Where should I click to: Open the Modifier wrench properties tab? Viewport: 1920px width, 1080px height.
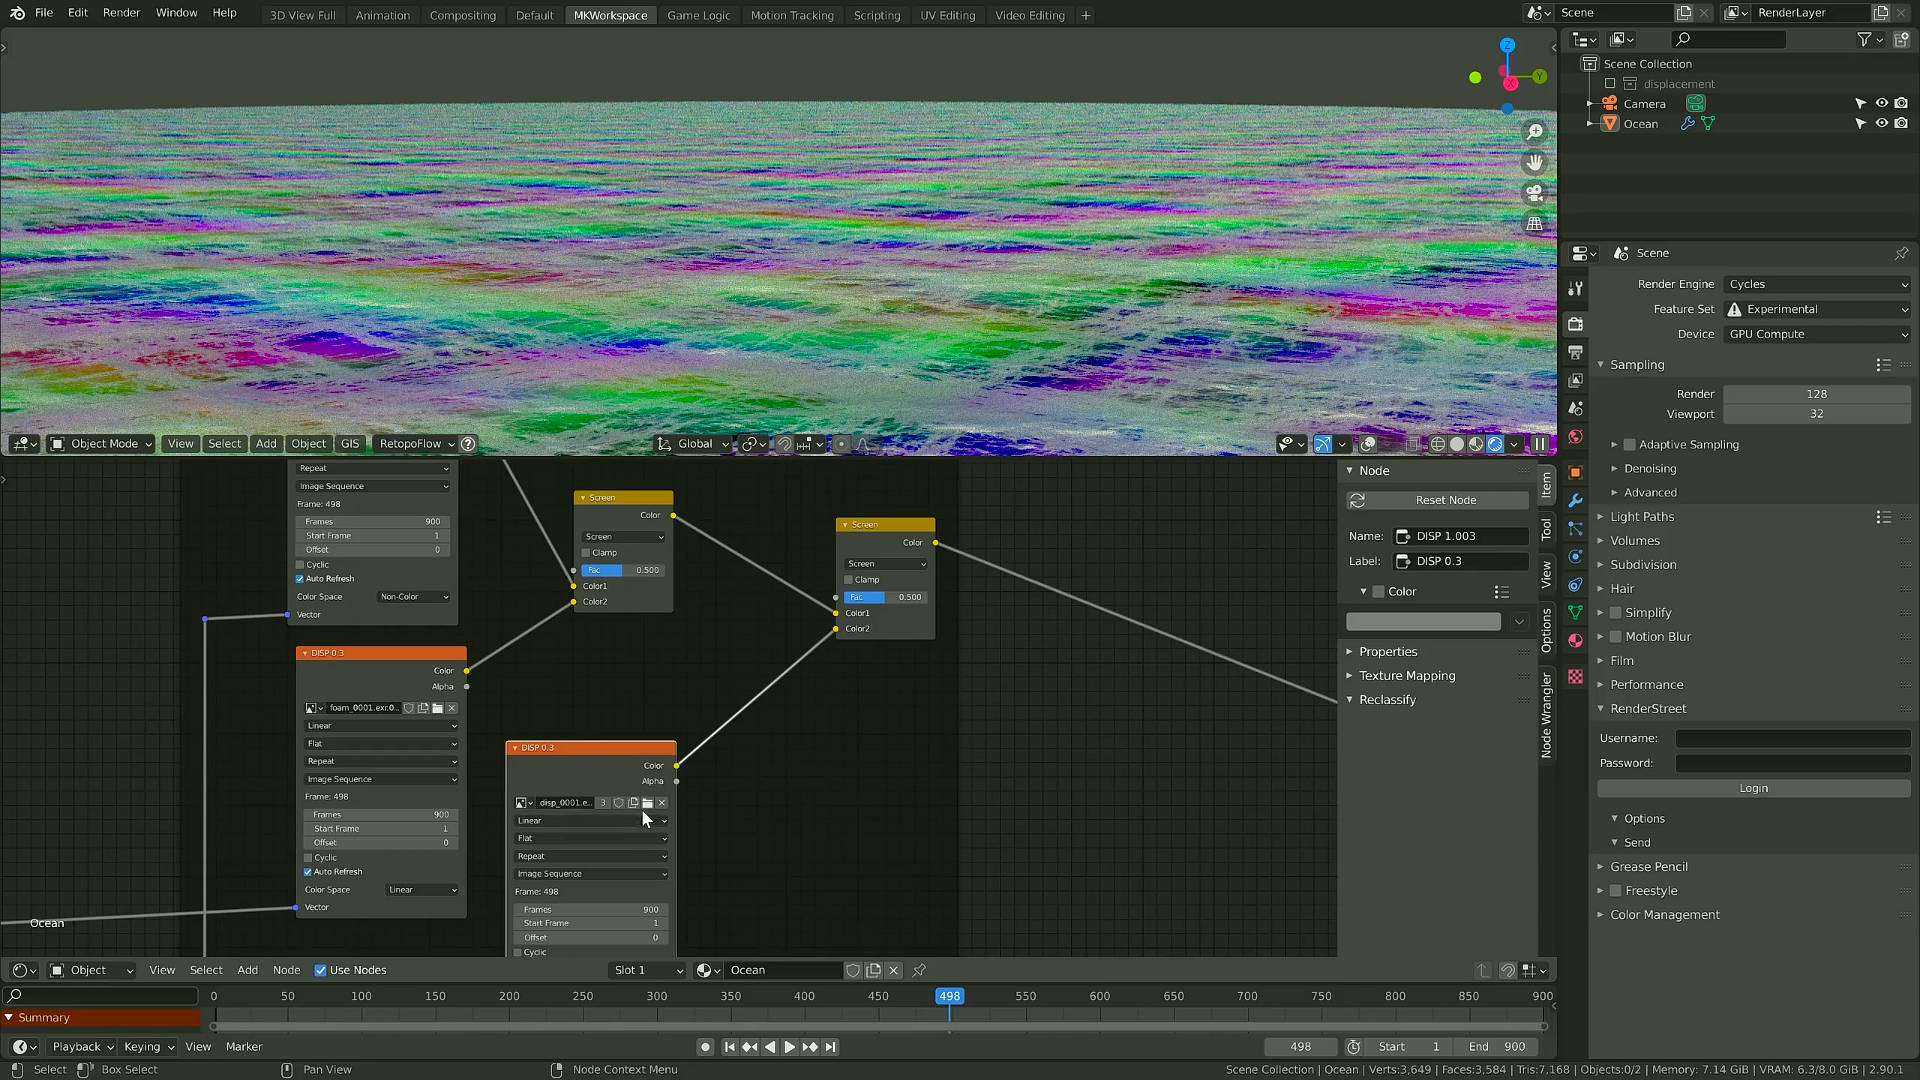pyautogui.click(x=1575, y=500)
